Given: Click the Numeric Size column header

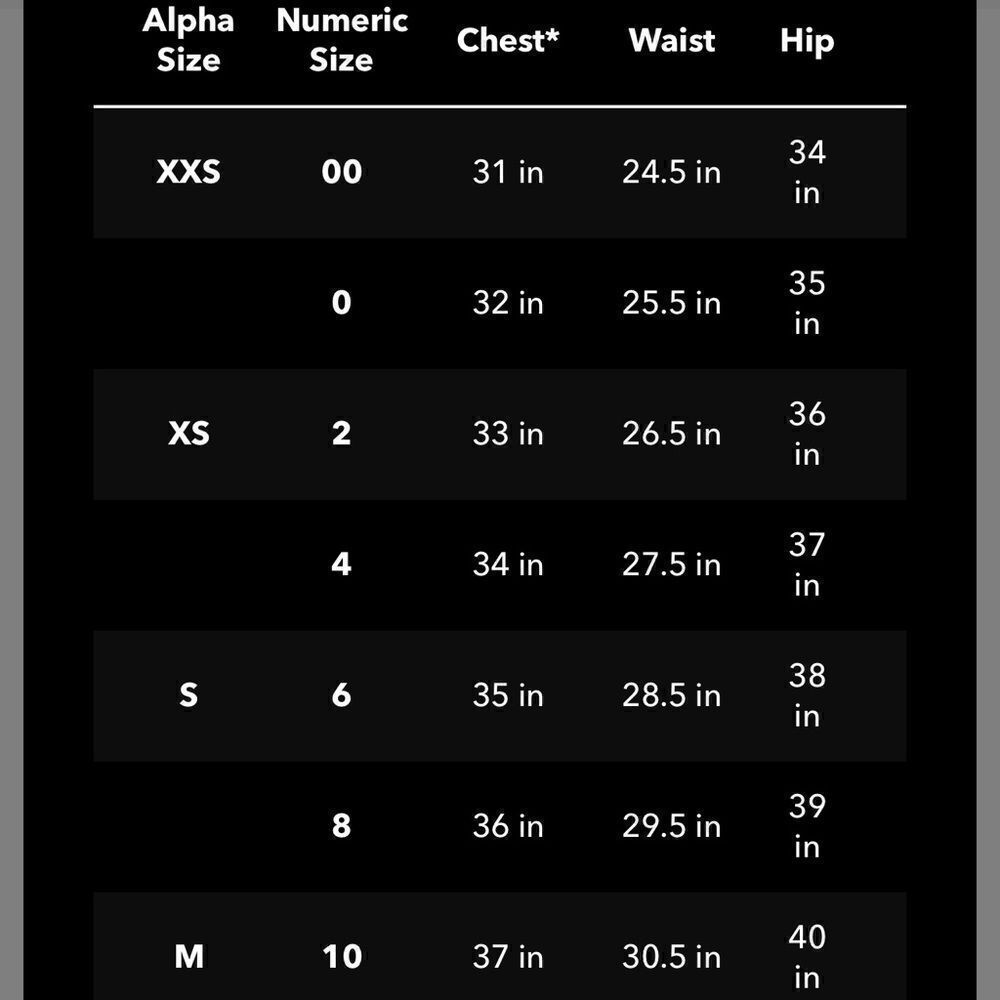Looking at the screenshot, I should coord(342,40).
